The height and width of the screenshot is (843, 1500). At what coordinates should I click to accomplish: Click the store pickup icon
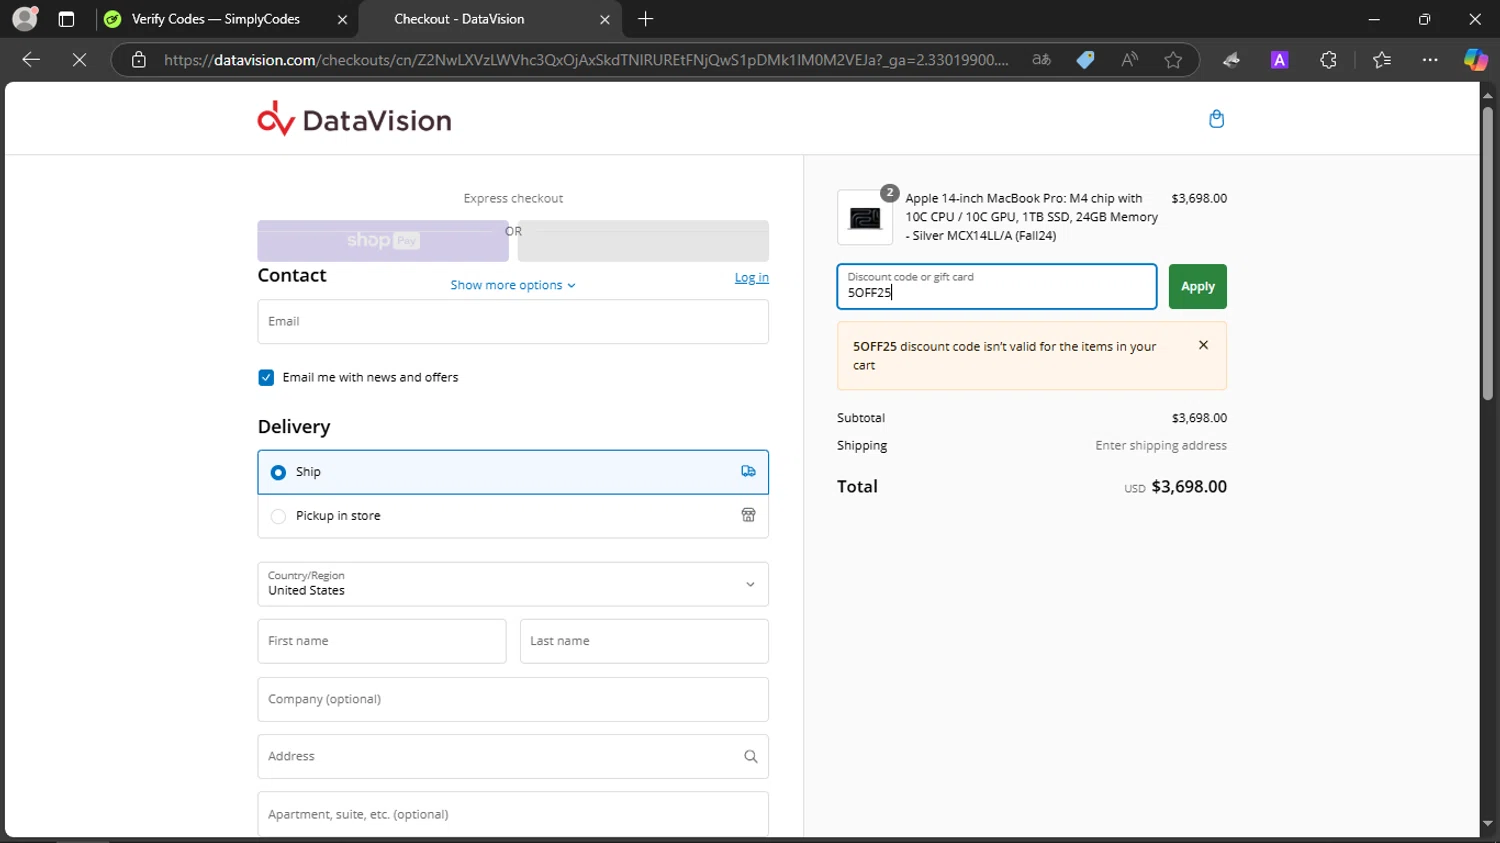748,515
